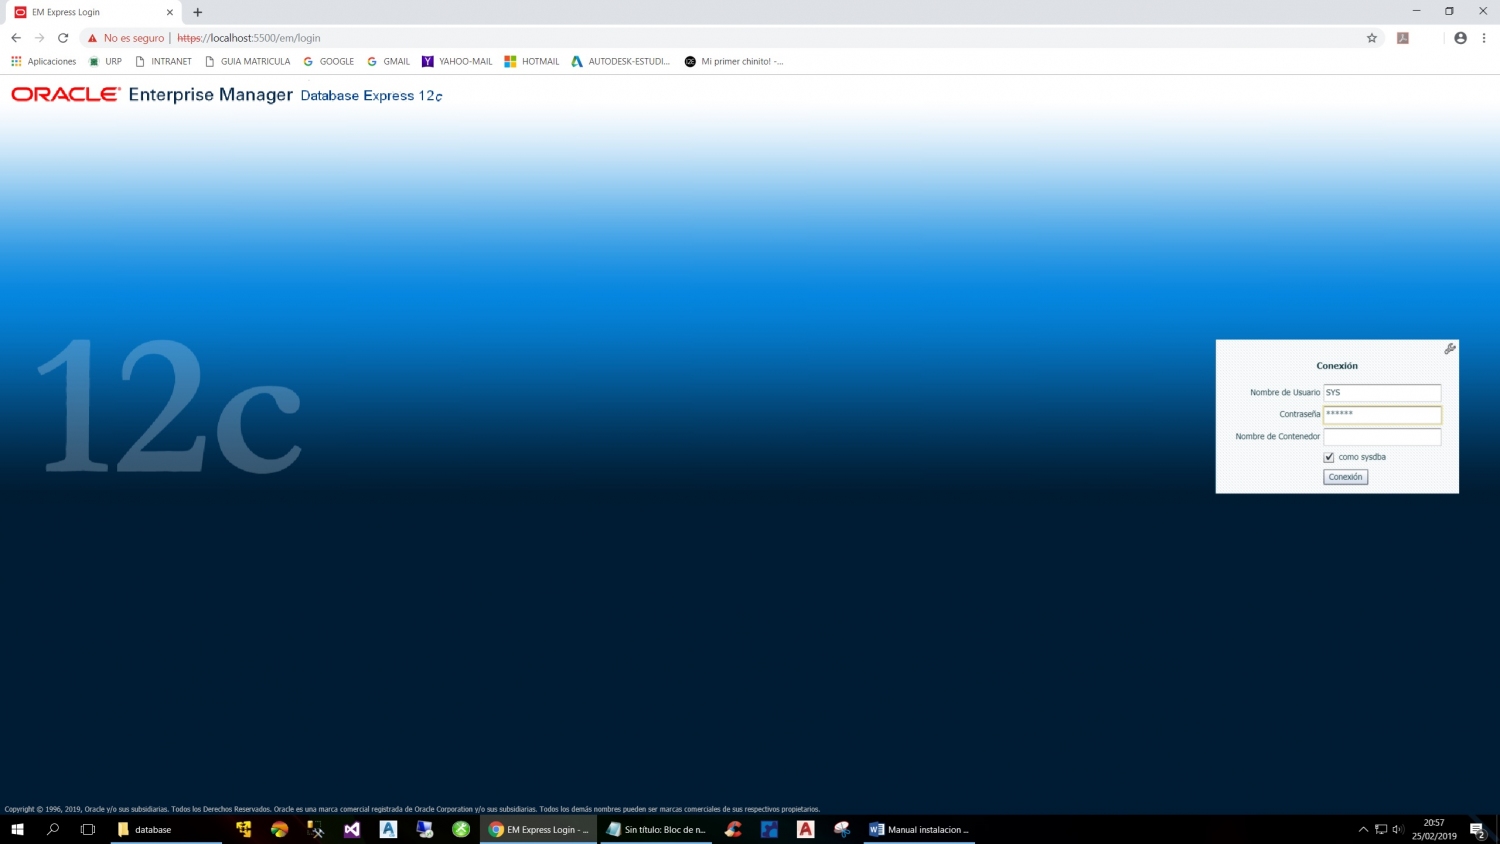Click the yellow blocks app icon in taskbar
The height and width of the screenshot is (844, 1500).
pyautogui.click(x=243, y=829)
